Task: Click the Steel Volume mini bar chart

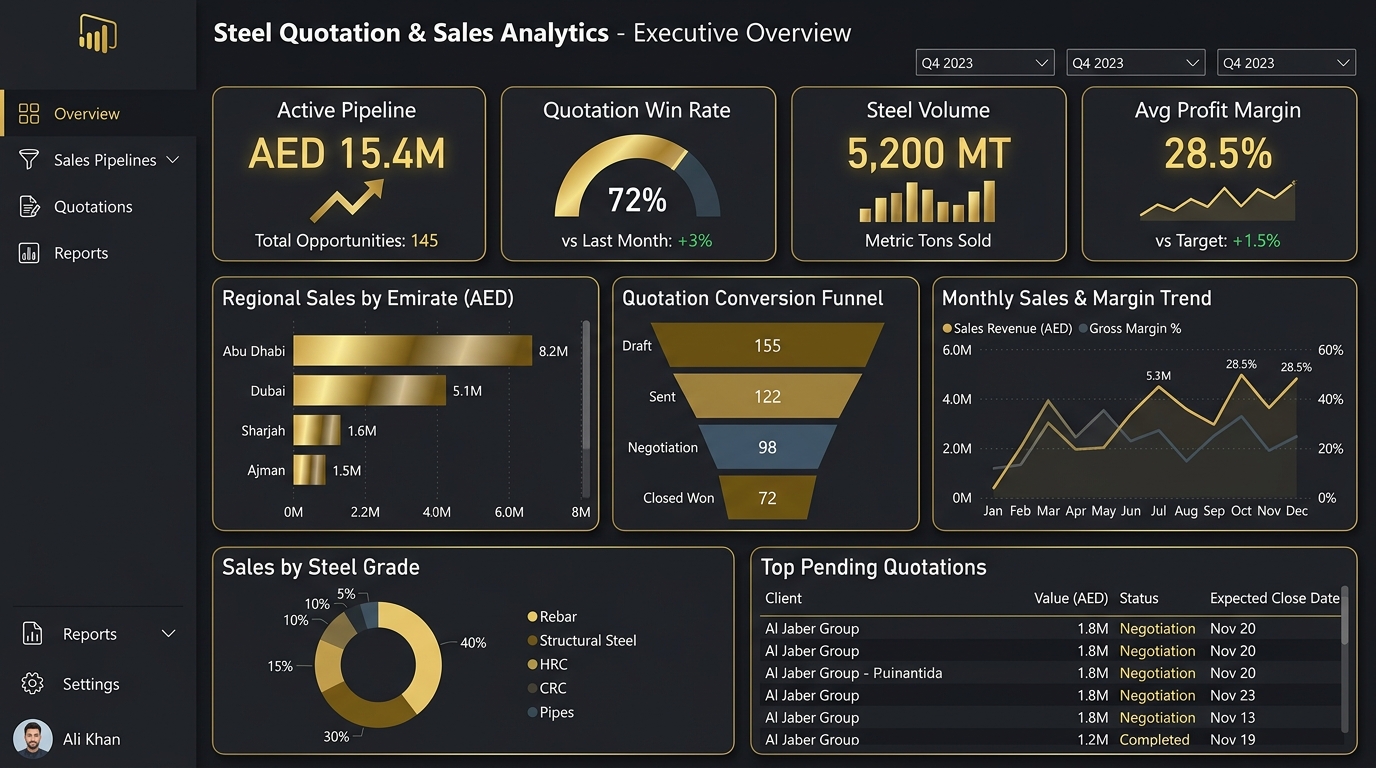Action: pos(928,201)
